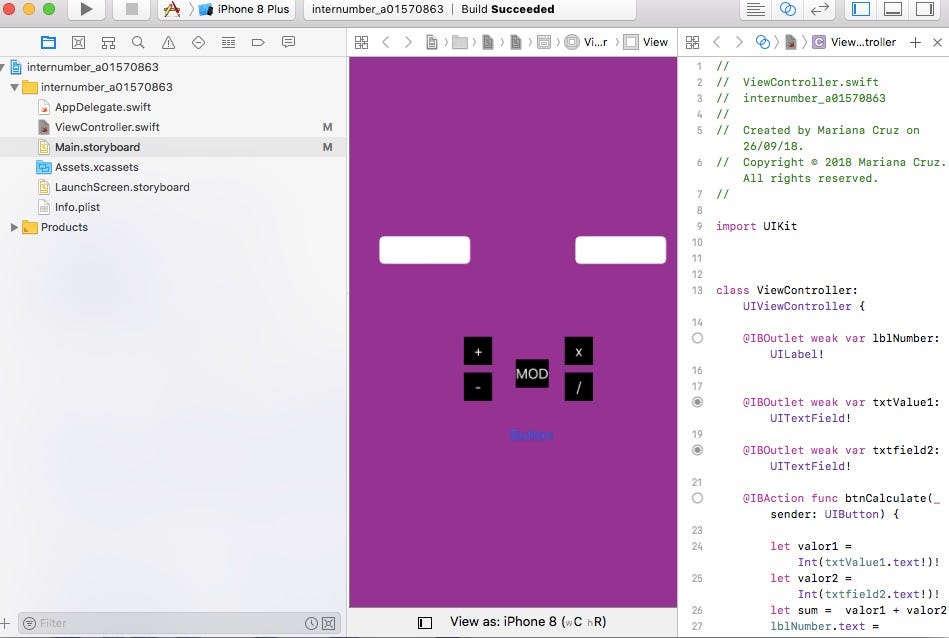Select the / divide button on canvas
This screenshot has height=638, width=949.
tap(579, 387)
